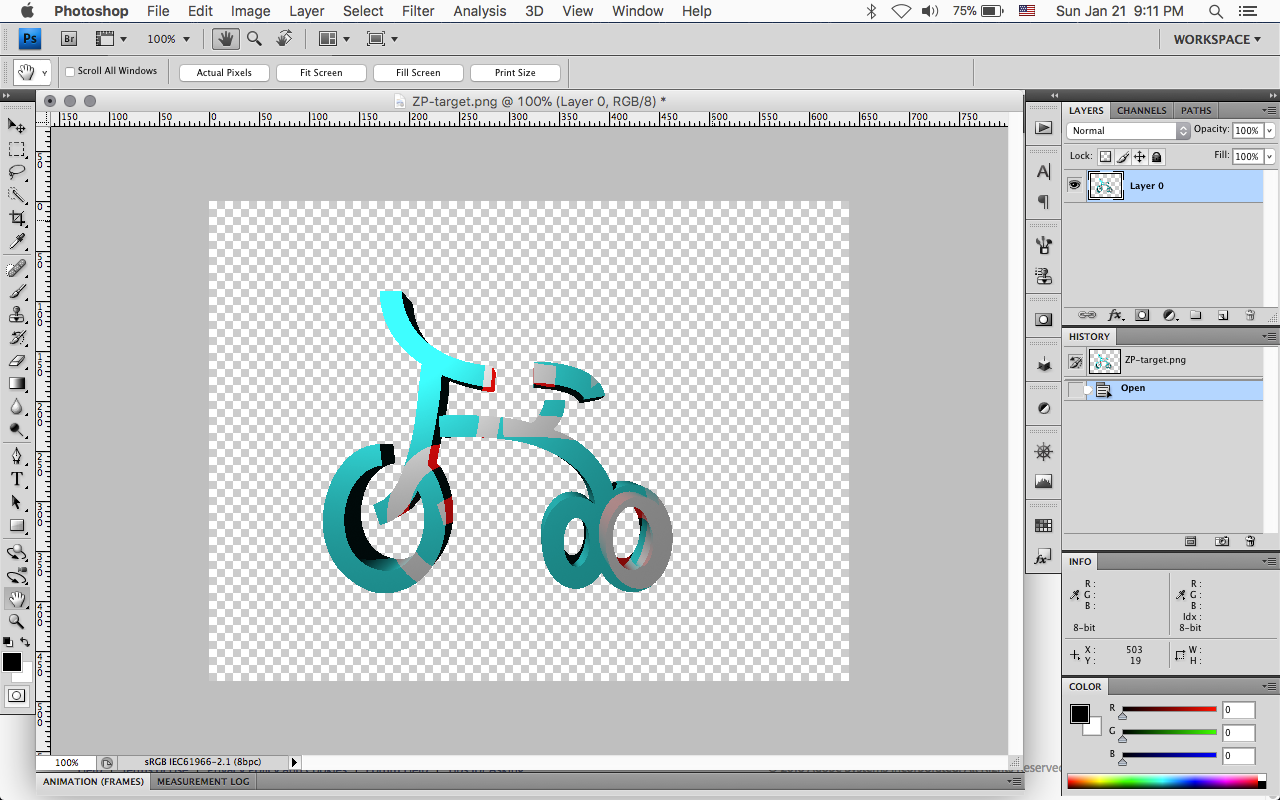
Task: Open the Clone Source panel icon
Action: pos(1044,276)
